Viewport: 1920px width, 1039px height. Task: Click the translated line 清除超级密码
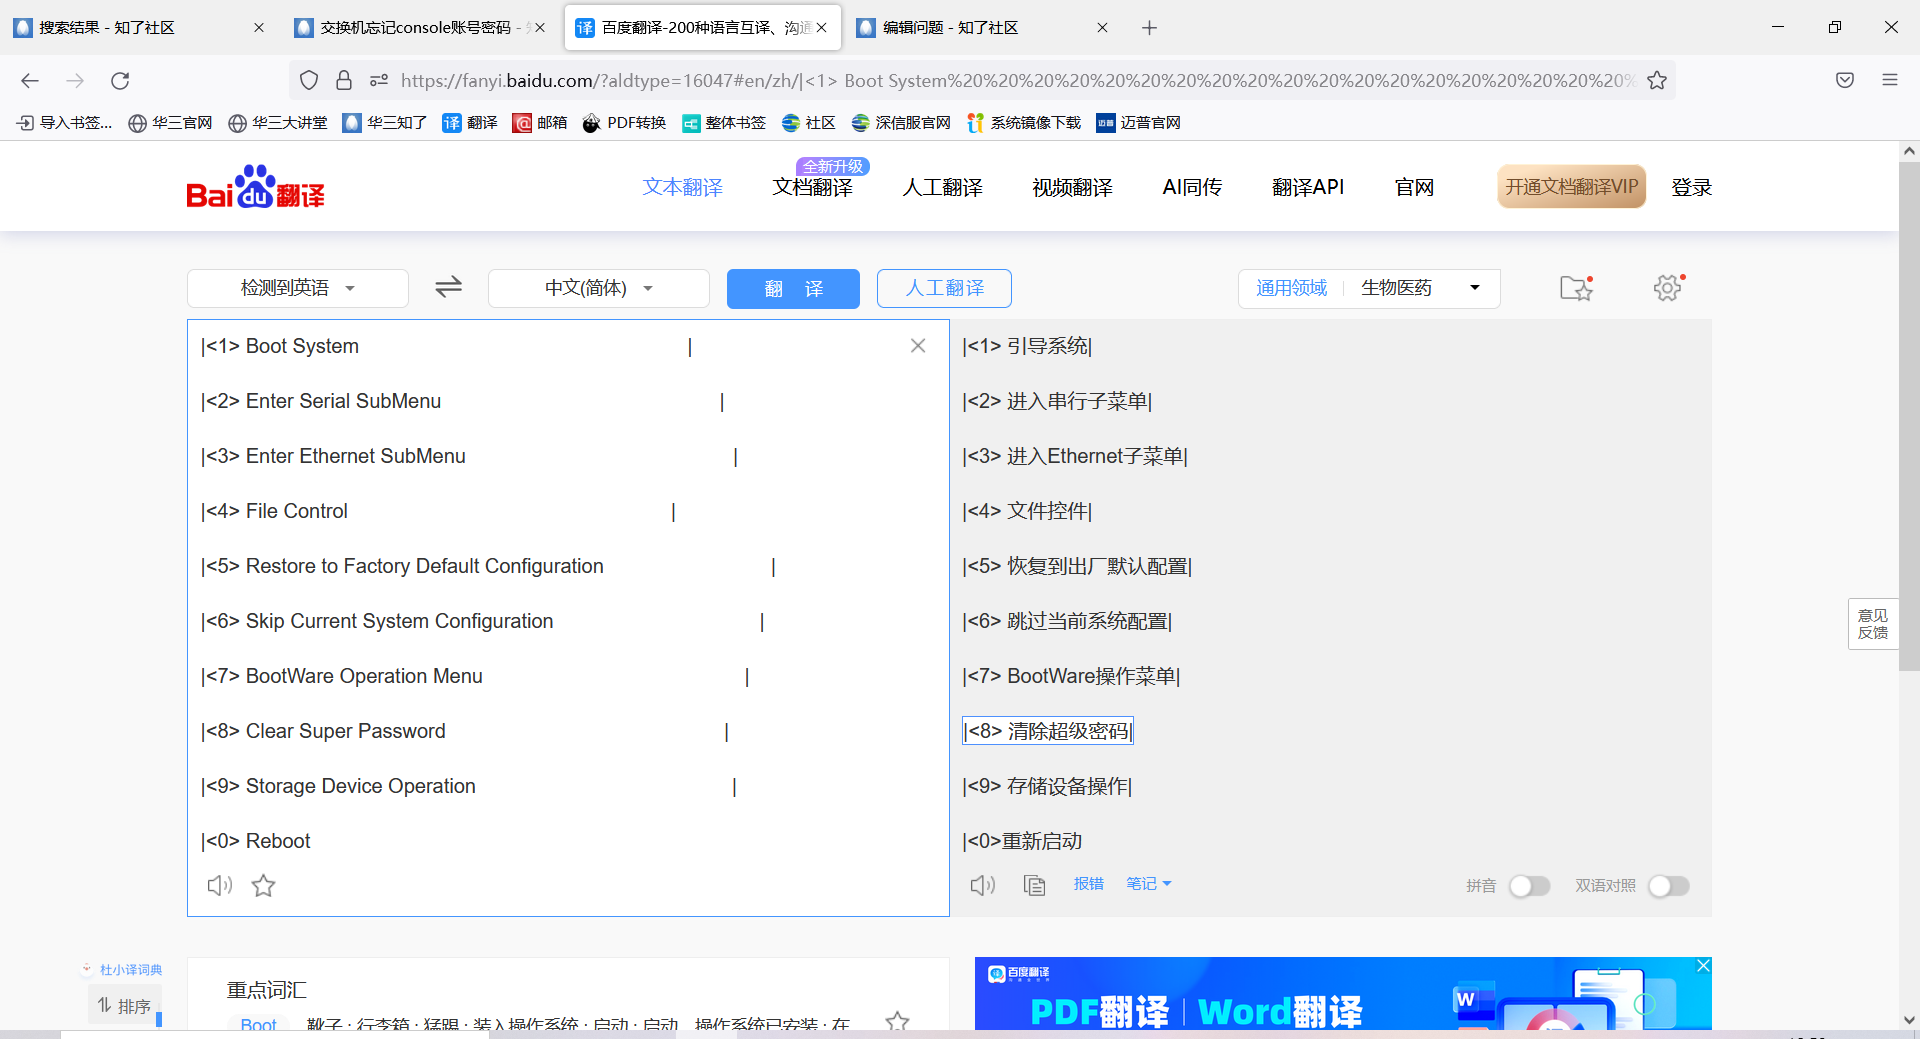pos(1048,731)
